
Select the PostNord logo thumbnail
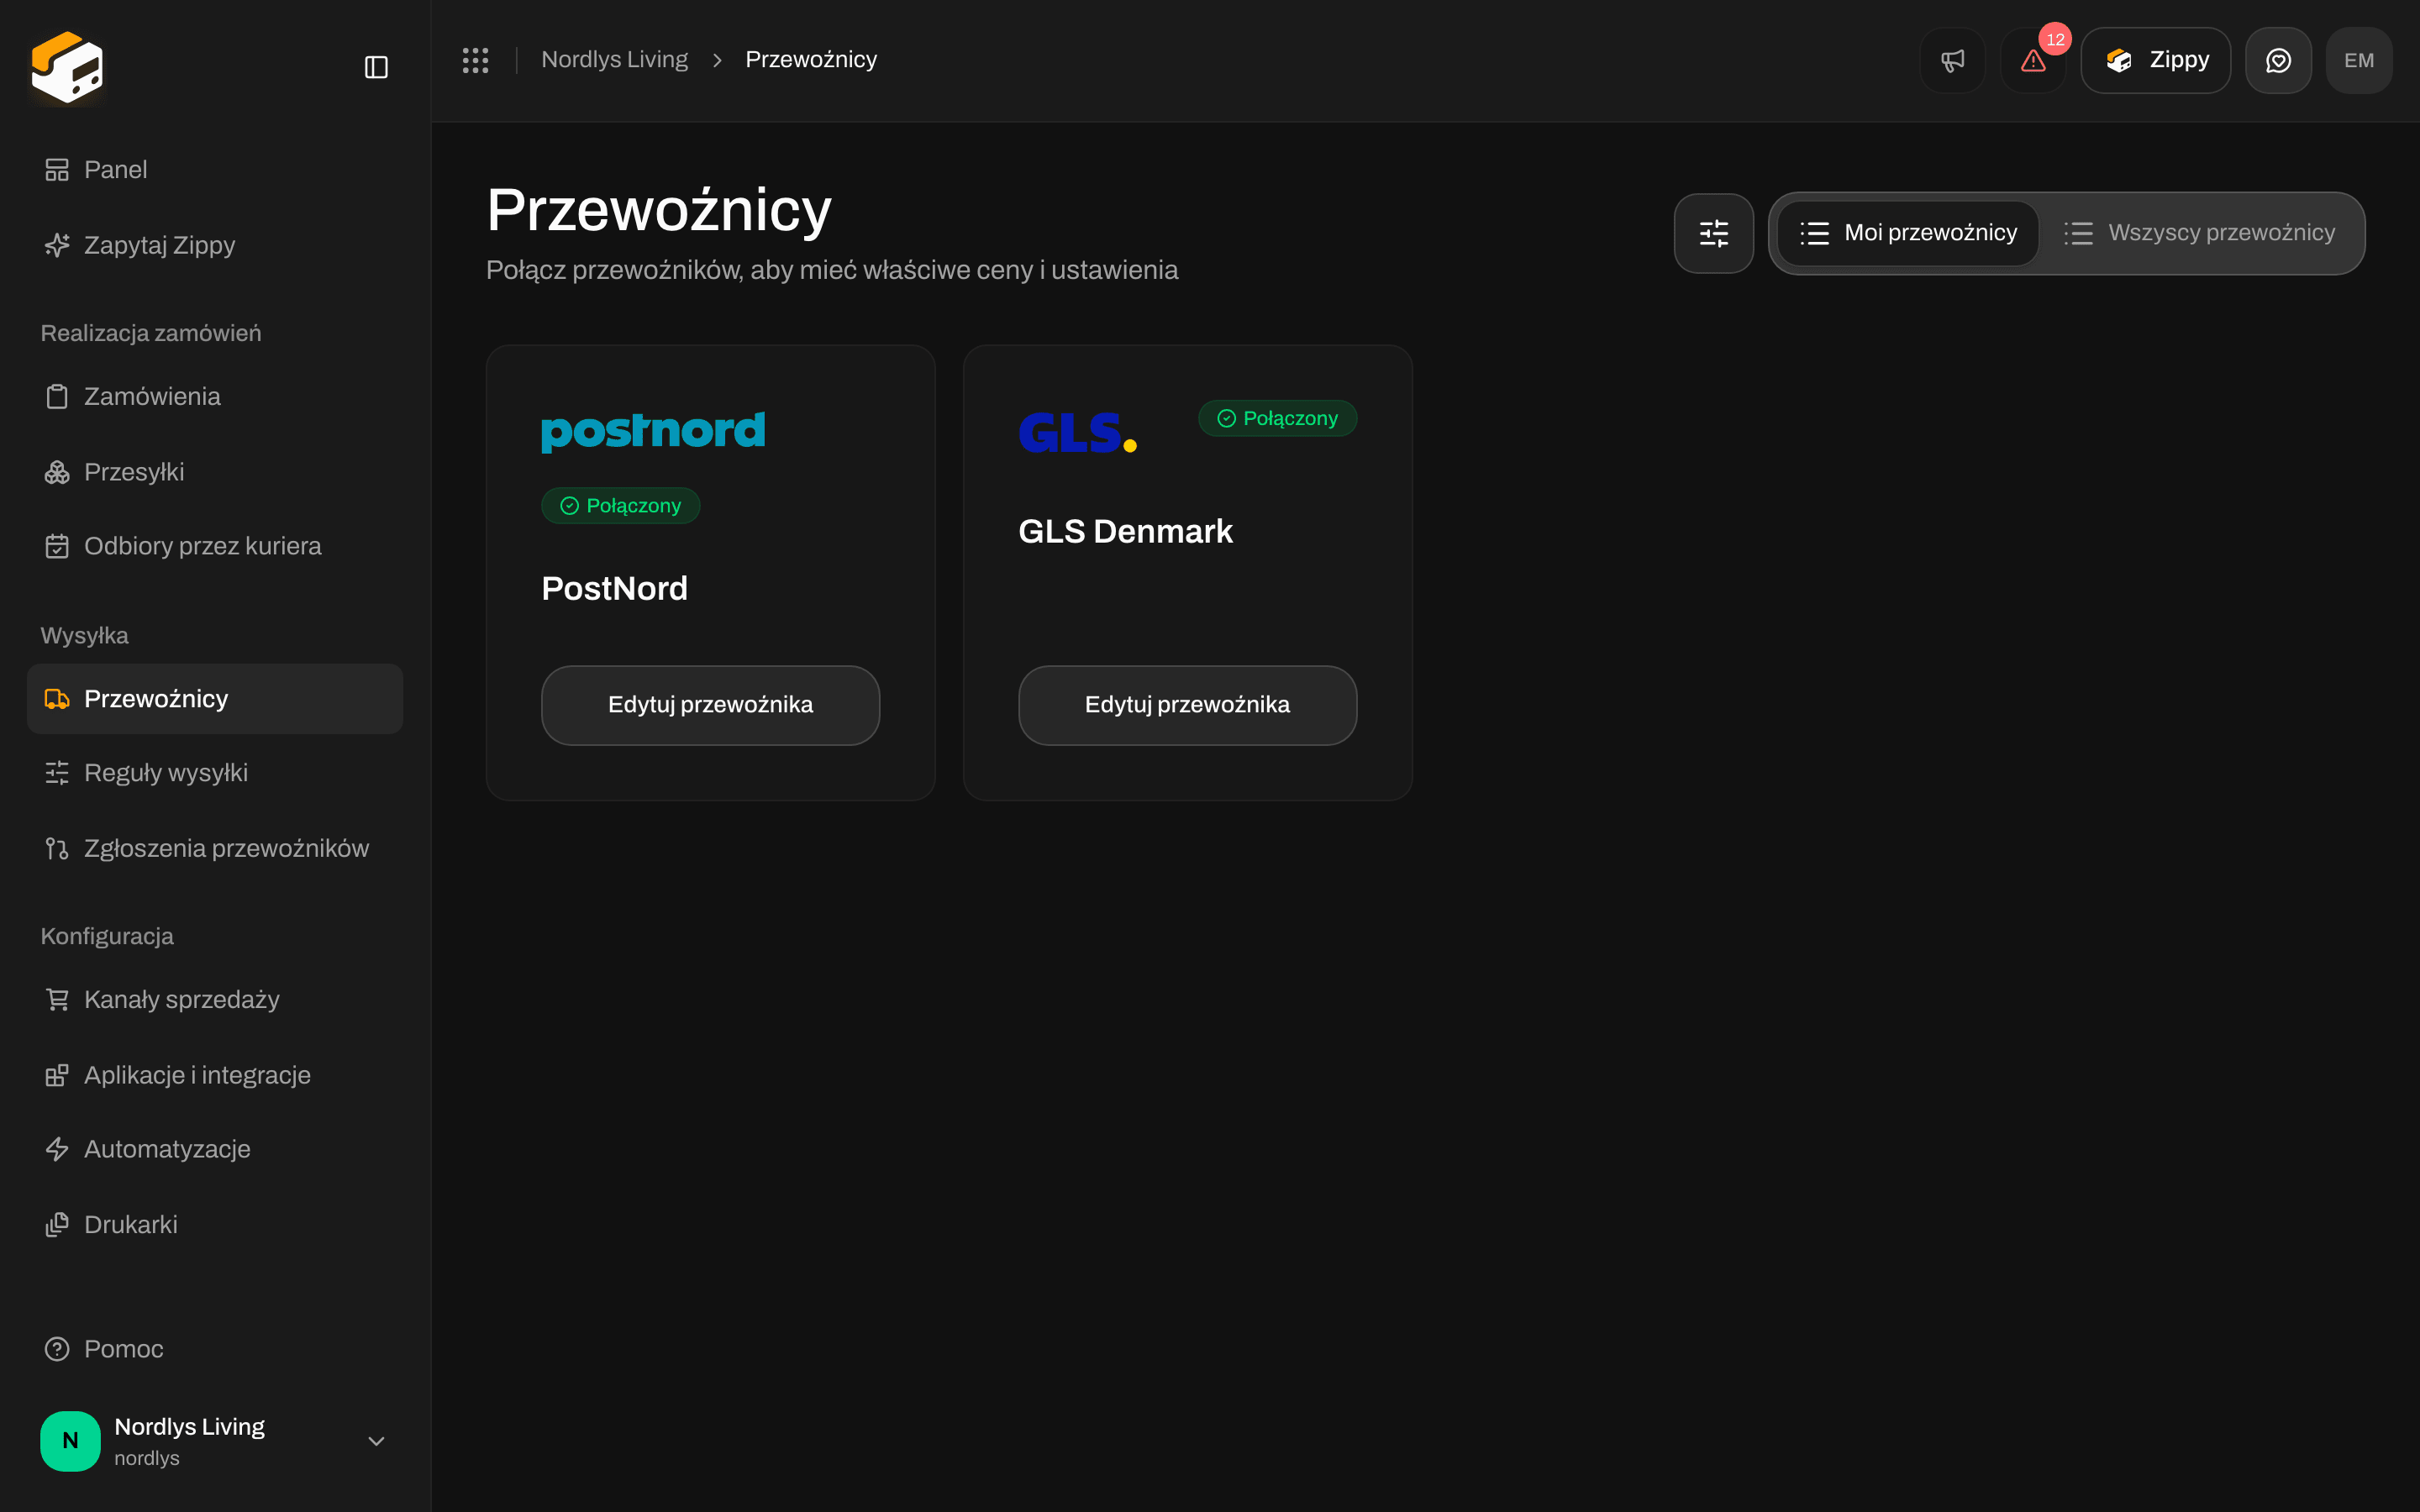pos(653,431)
